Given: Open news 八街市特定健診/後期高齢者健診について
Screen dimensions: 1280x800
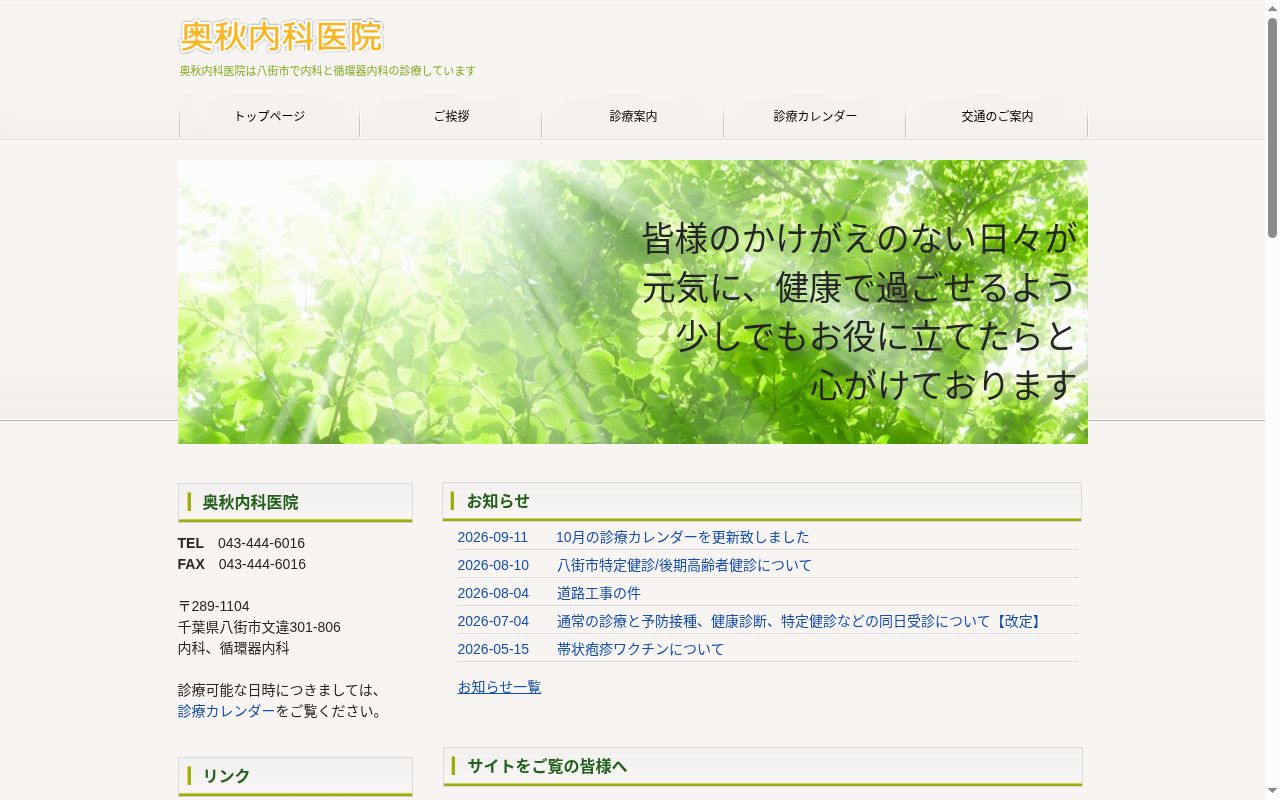Looking at the screenshot, I should pos(685,565).
